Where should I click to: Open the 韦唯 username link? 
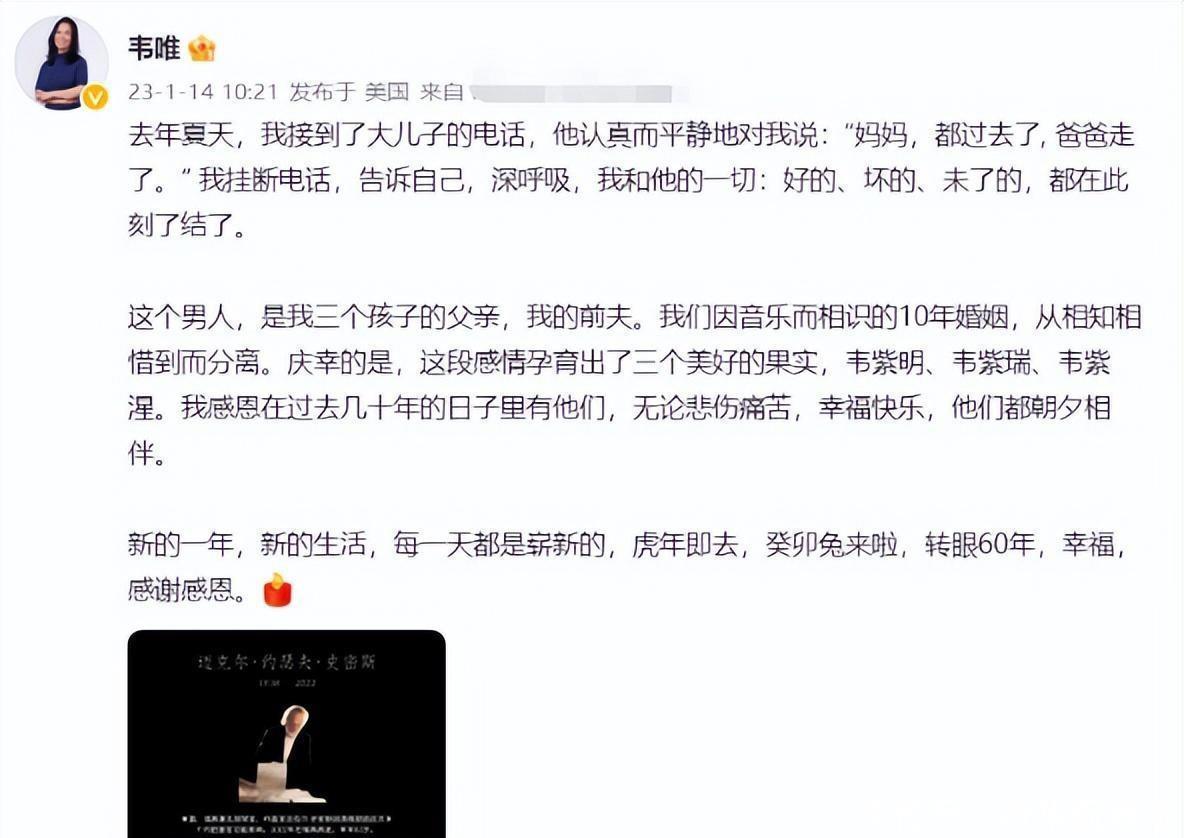pos(154,48)
